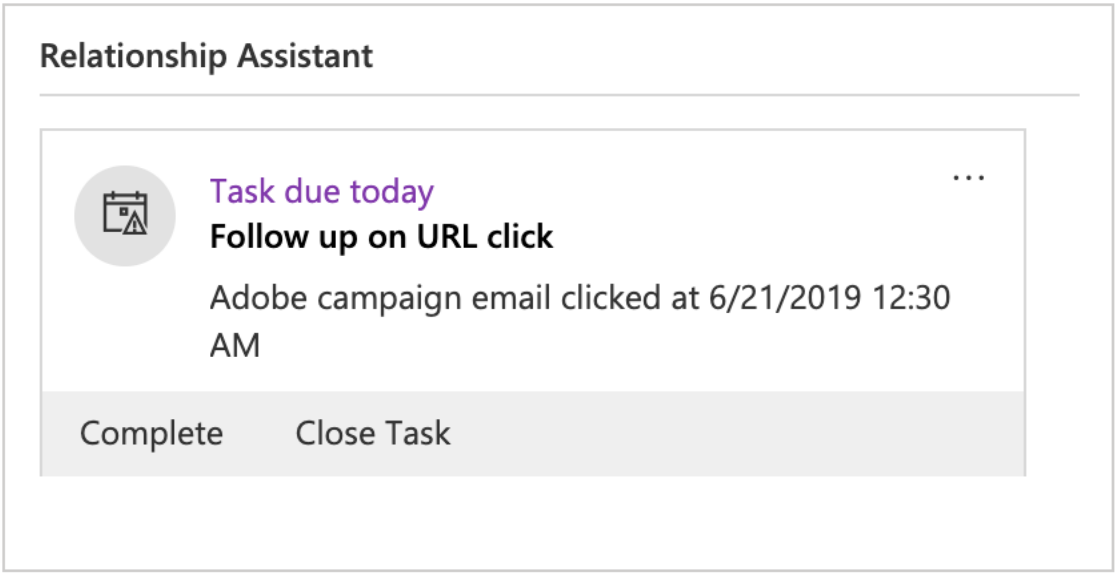Click the "AM" text on the card's last line

click(x=235, y=346)
